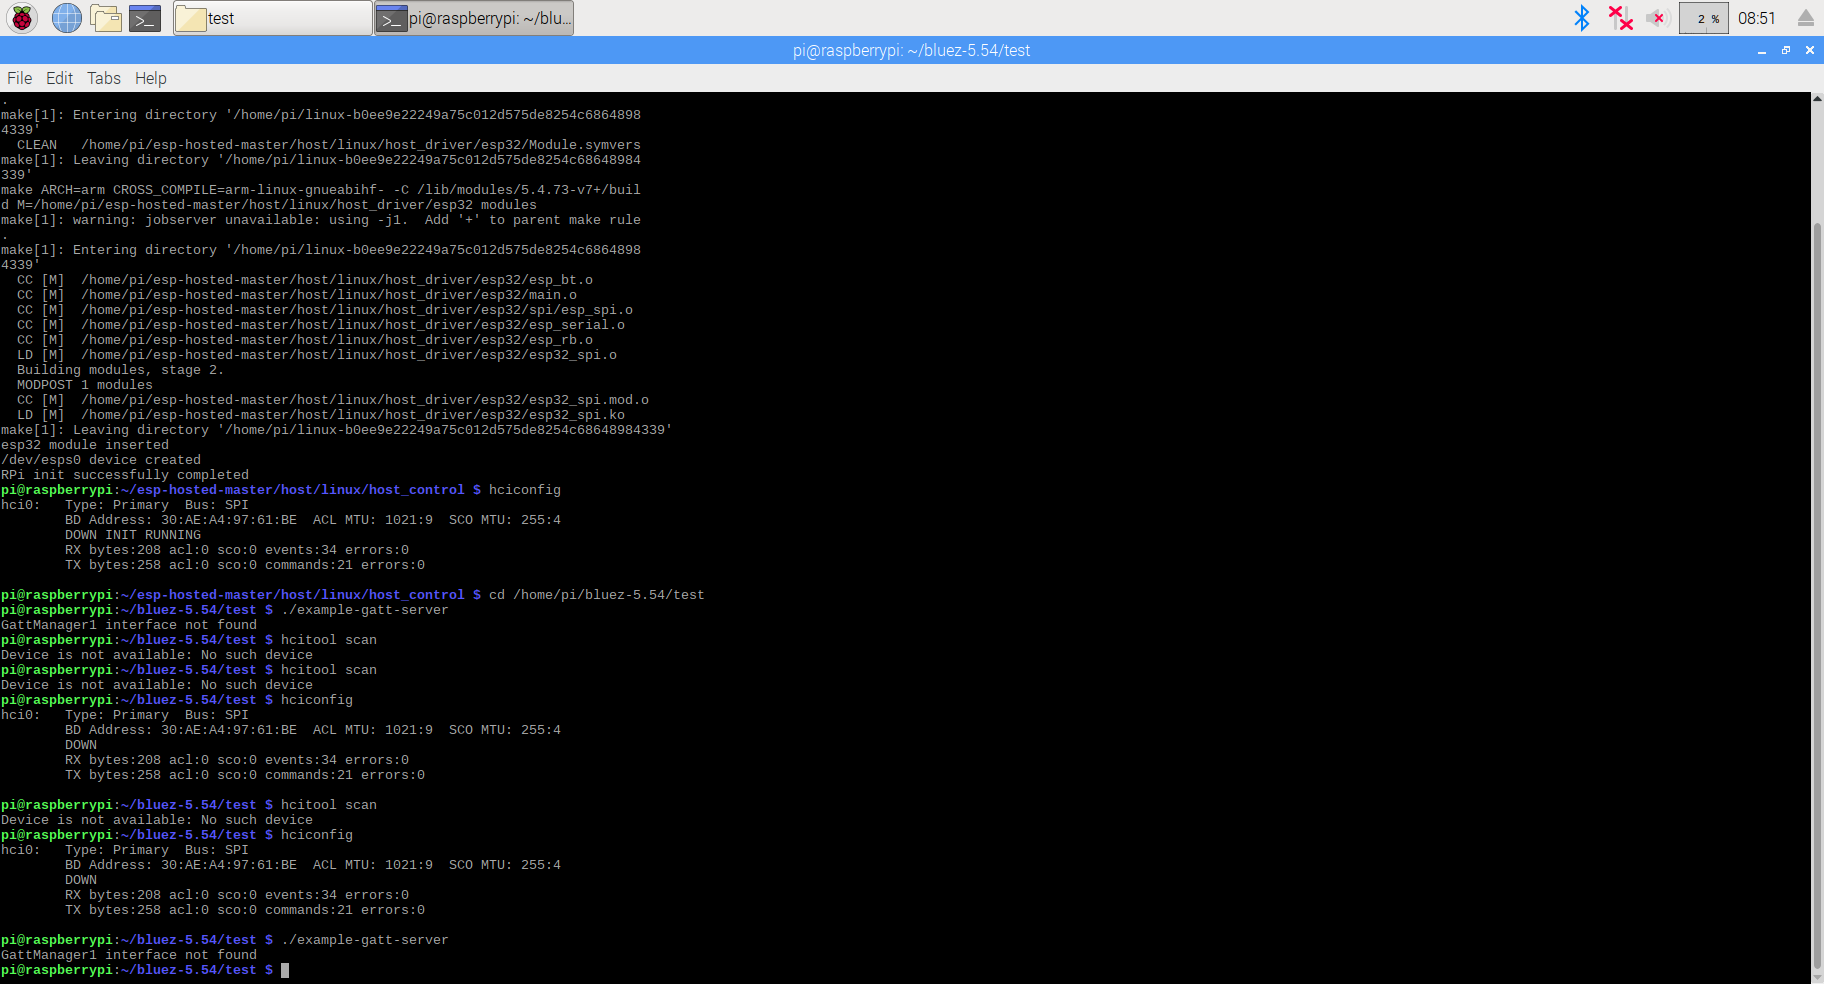
Task: Click the disconnected network status tray icon
Action: tap(1622, 17)
